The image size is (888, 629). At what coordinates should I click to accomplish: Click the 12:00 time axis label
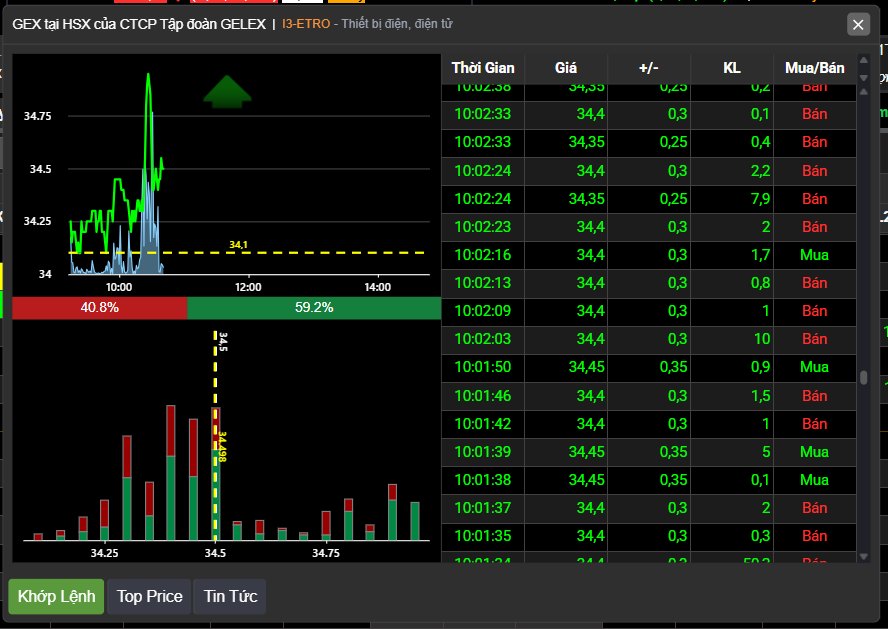[248, 288]
